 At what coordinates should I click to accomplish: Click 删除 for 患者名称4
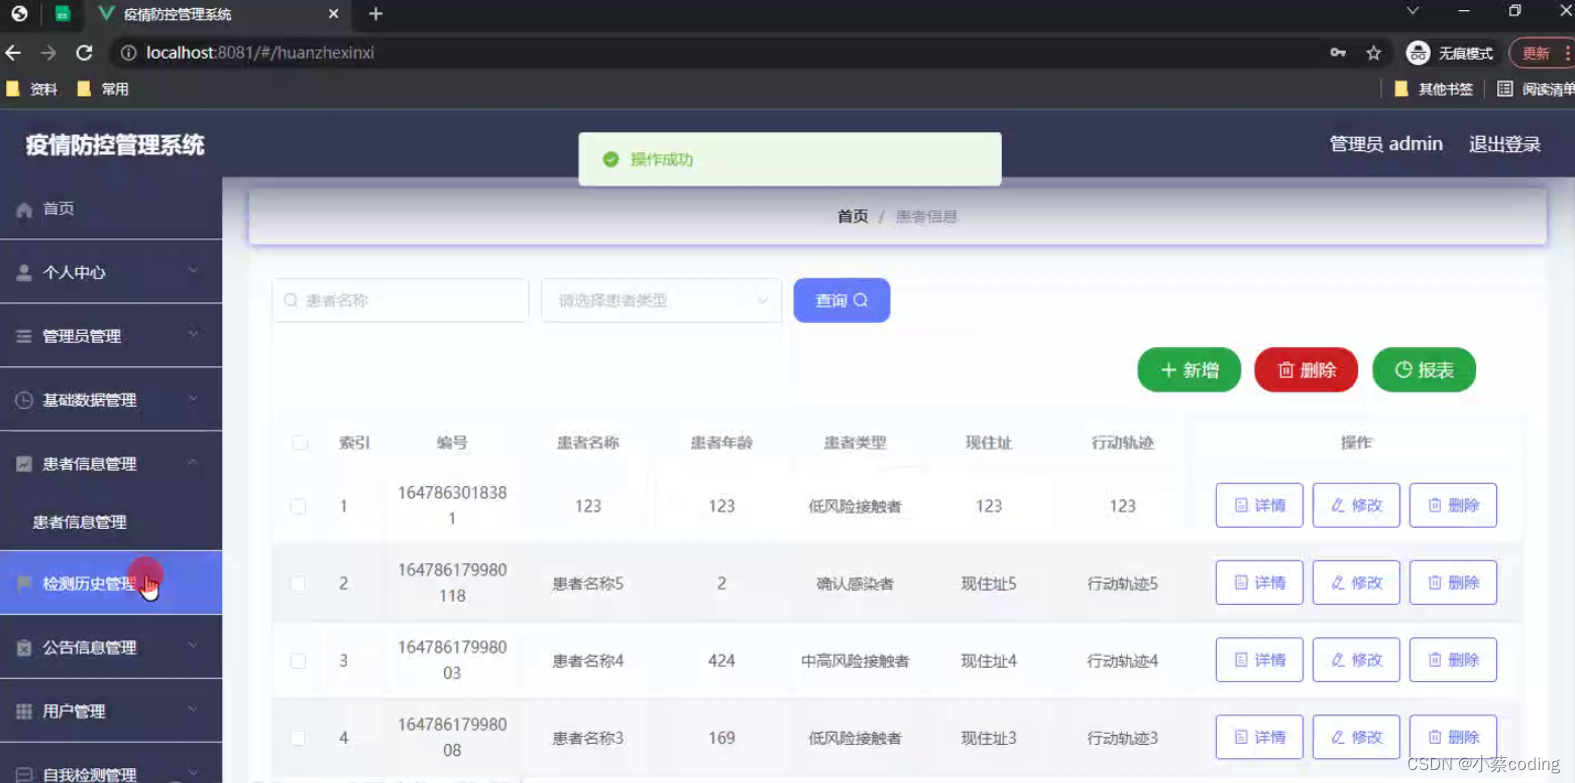(1453, 660)
